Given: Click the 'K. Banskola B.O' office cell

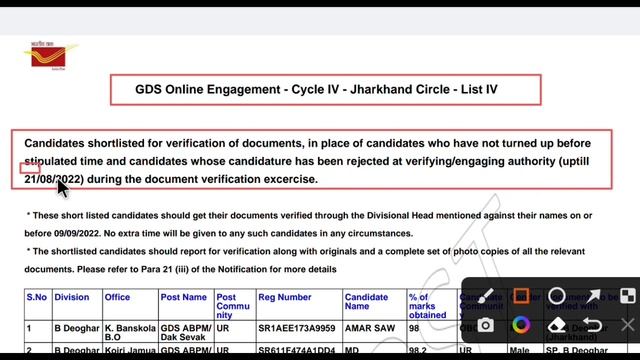Looking at the screenshot, I should (x=130, y=333).
